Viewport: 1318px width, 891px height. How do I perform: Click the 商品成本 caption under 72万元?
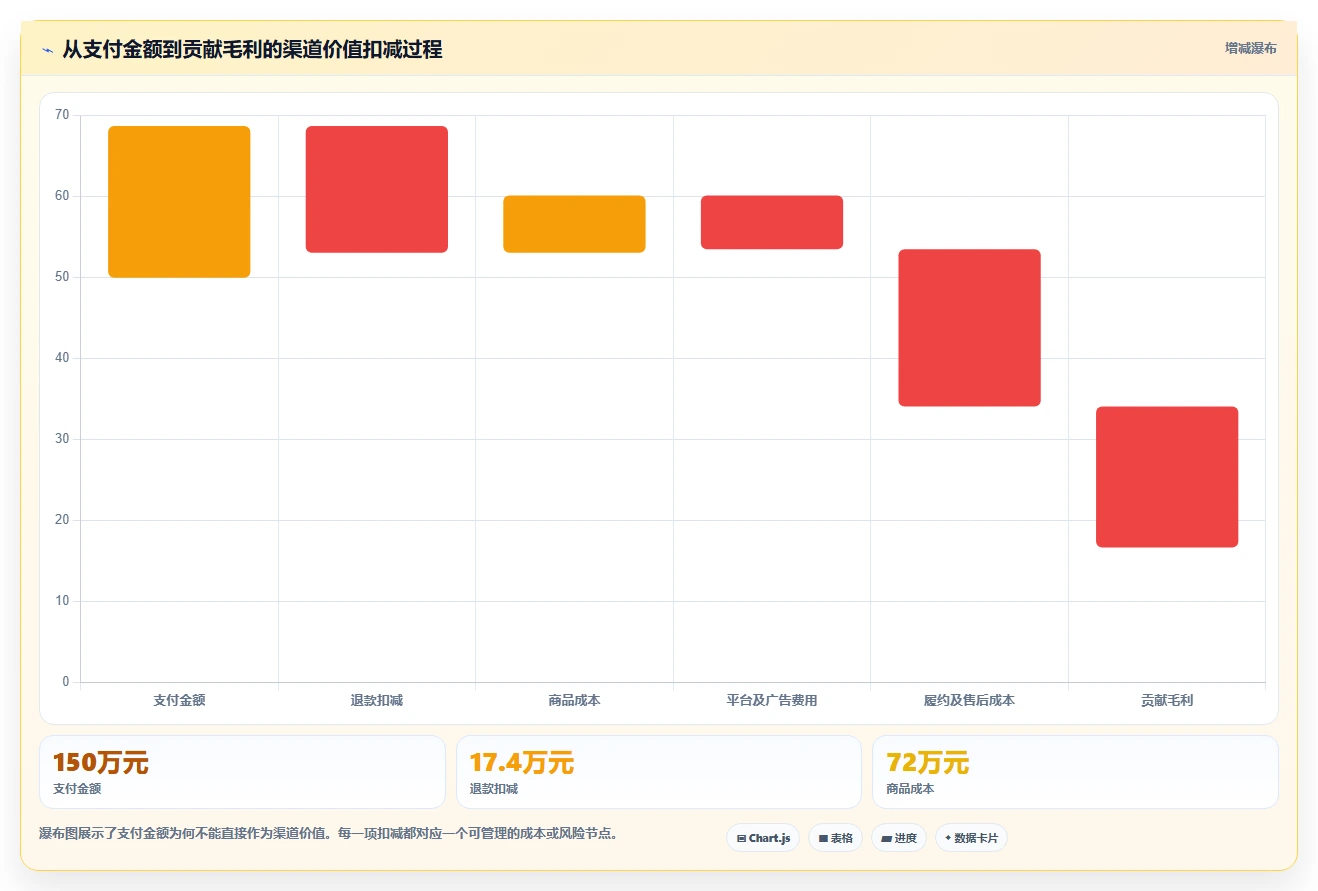(910, 789)
